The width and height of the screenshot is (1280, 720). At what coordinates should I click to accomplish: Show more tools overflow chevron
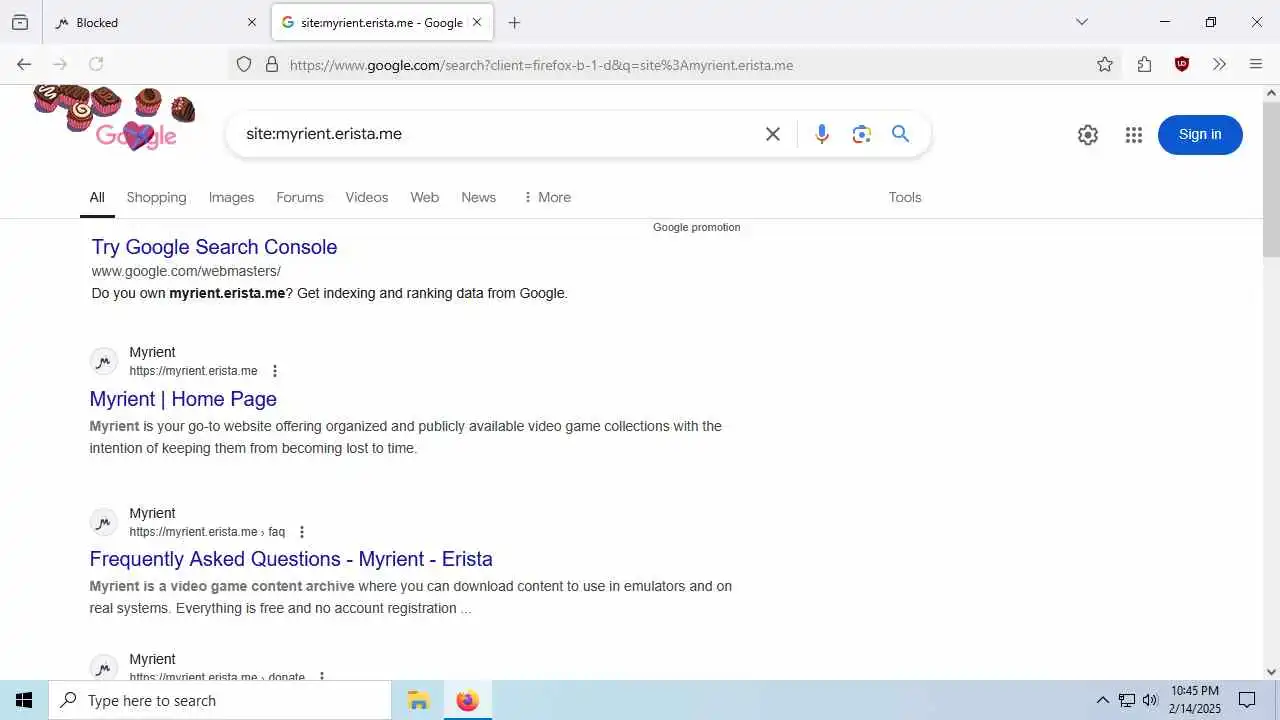[1219, 65]
